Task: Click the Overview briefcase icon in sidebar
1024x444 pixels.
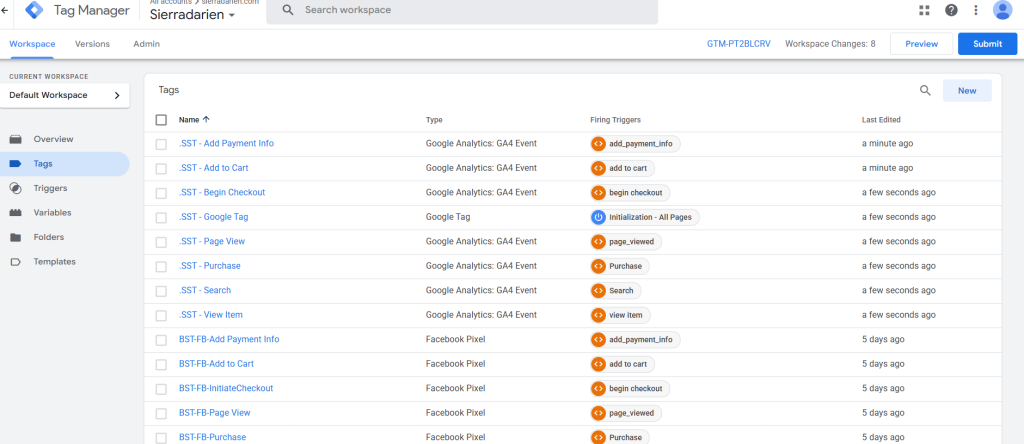Action: click(x=16, y=139)
